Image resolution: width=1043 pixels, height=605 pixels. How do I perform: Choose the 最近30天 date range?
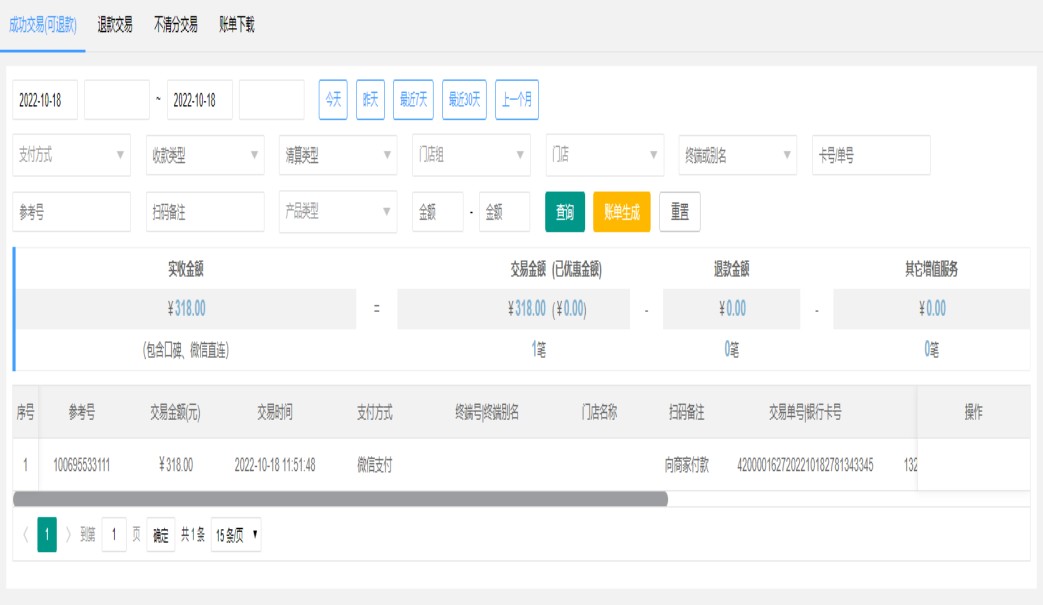point(464,100)
